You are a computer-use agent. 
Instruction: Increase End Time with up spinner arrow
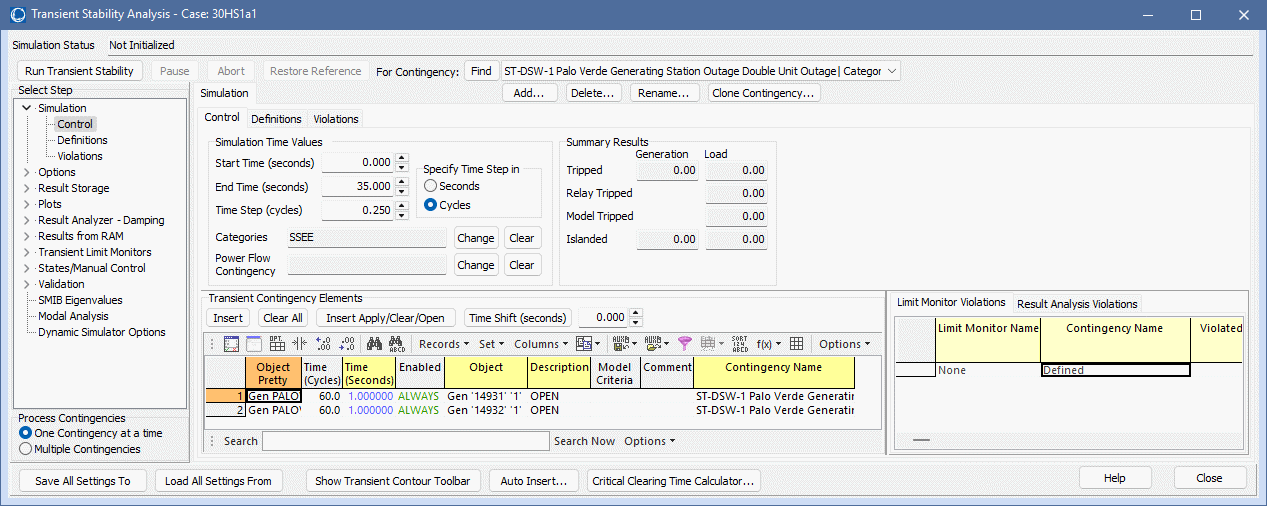point(402,182)
